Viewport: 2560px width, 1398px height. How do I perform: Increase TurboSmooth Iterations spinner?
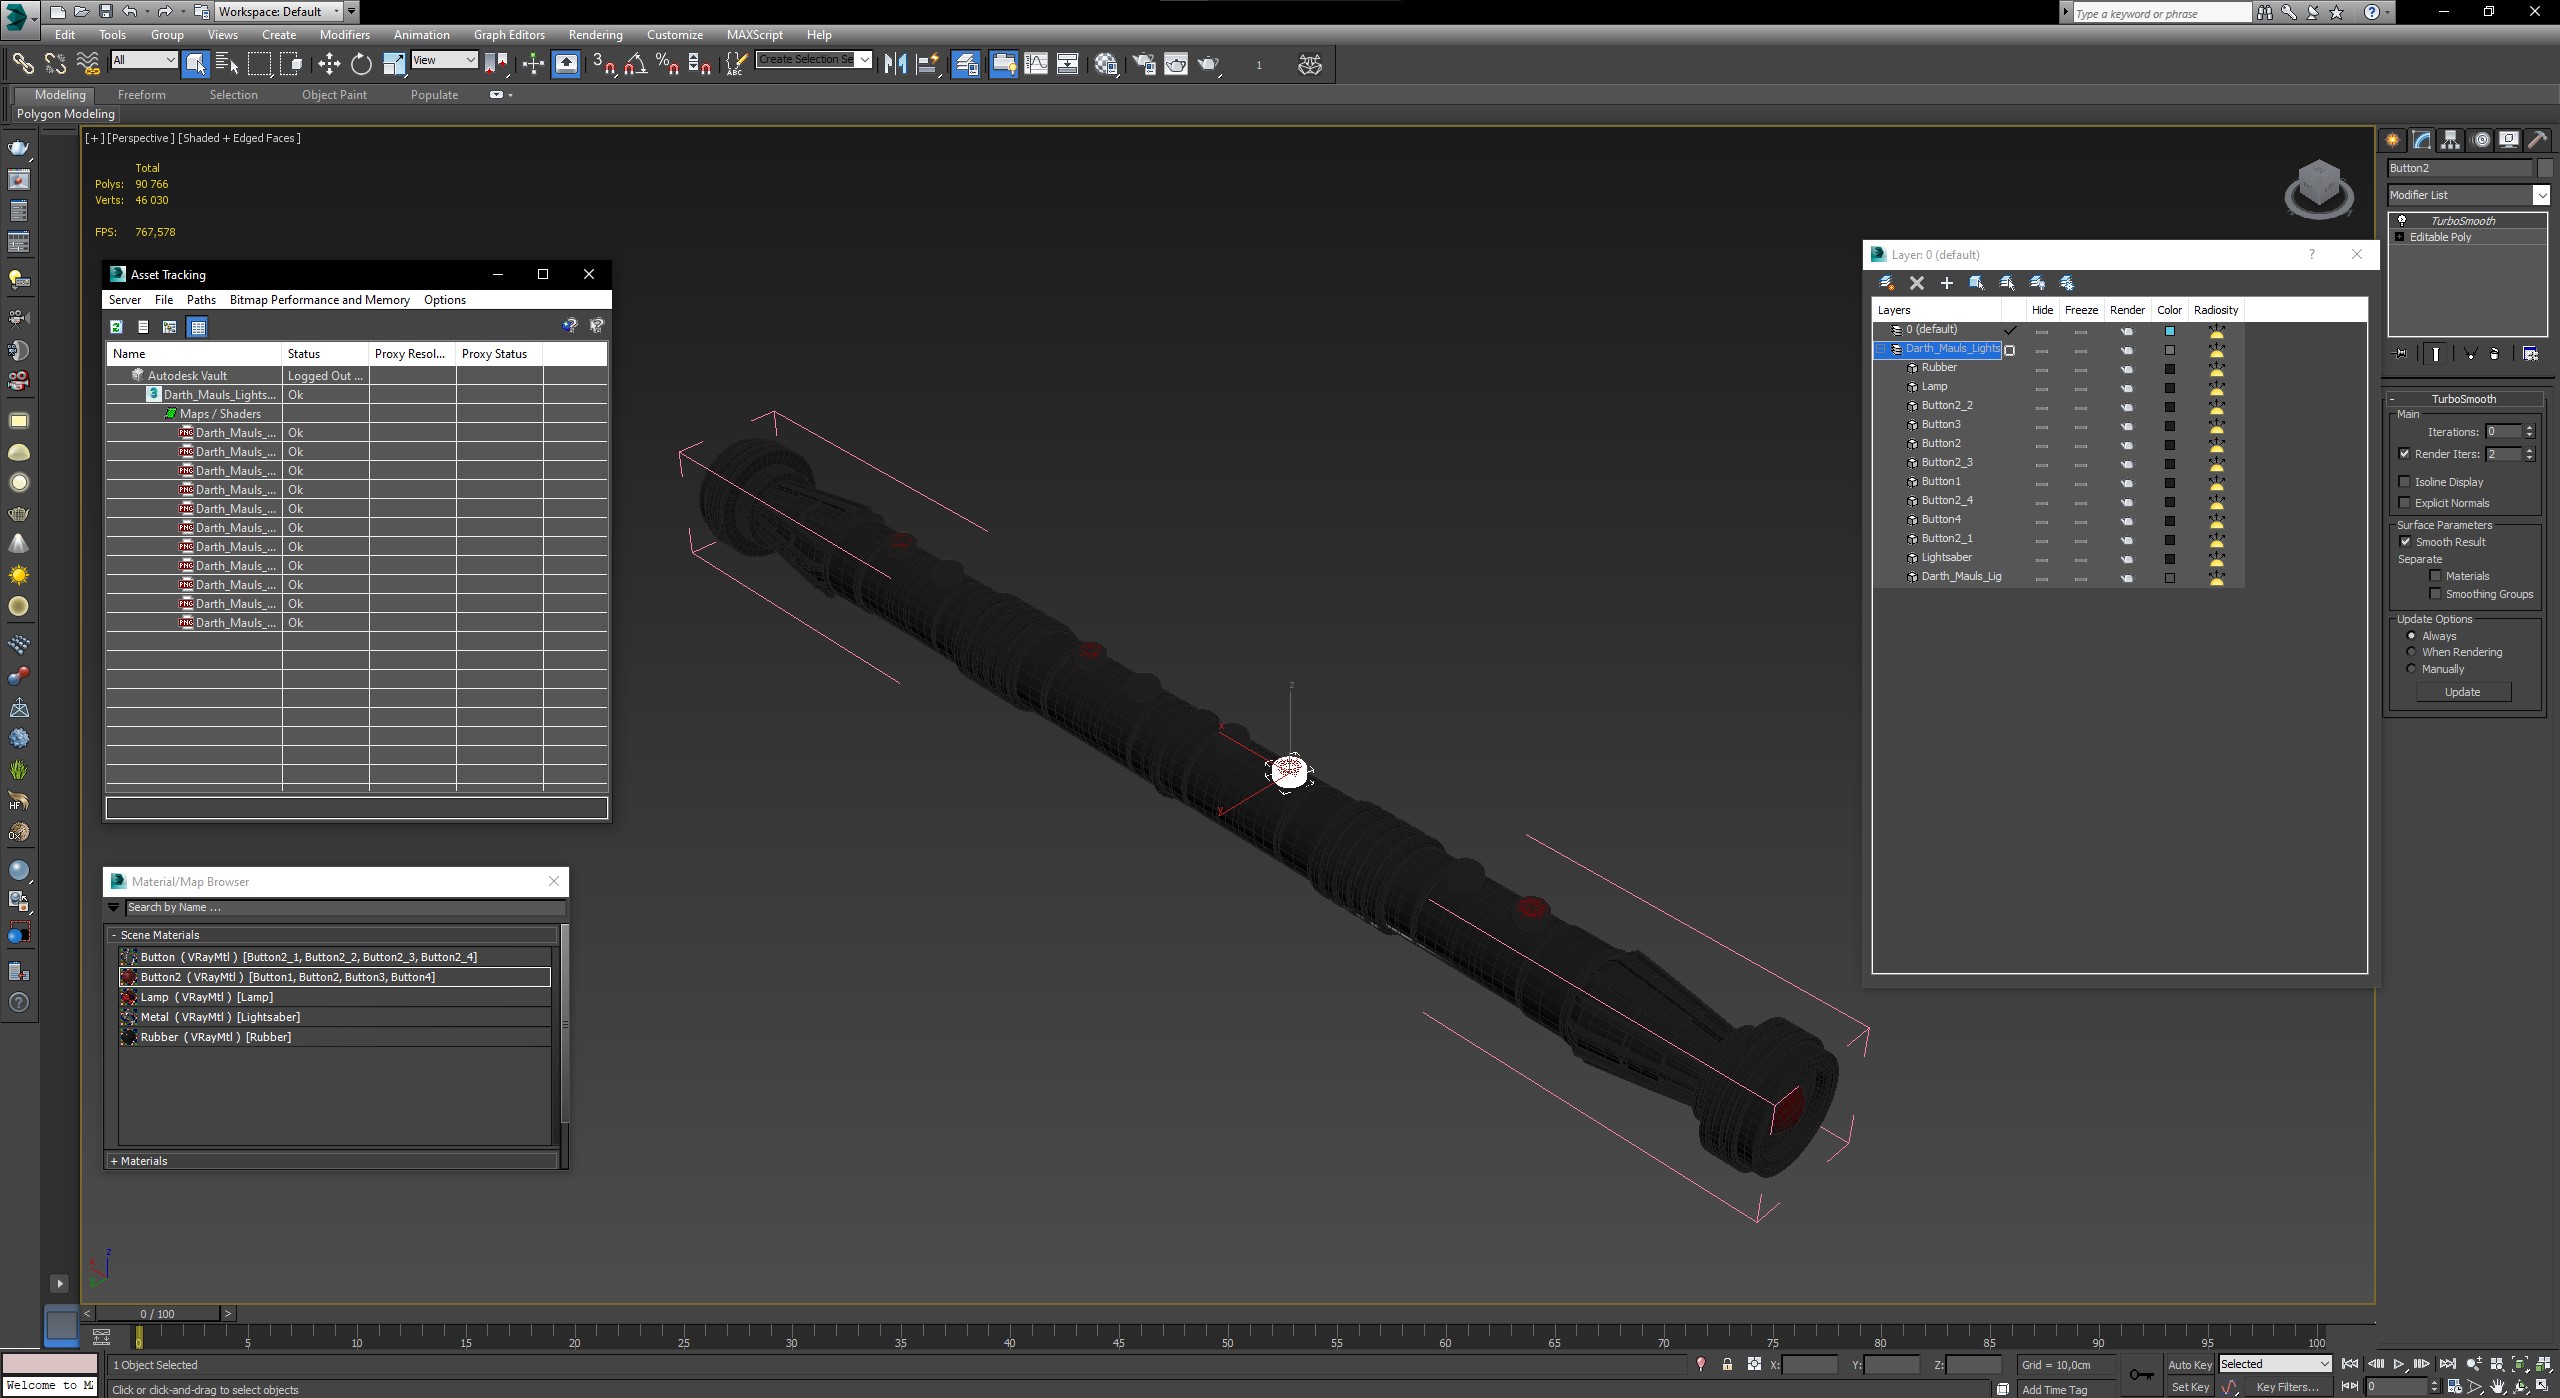pos(2529,428)
